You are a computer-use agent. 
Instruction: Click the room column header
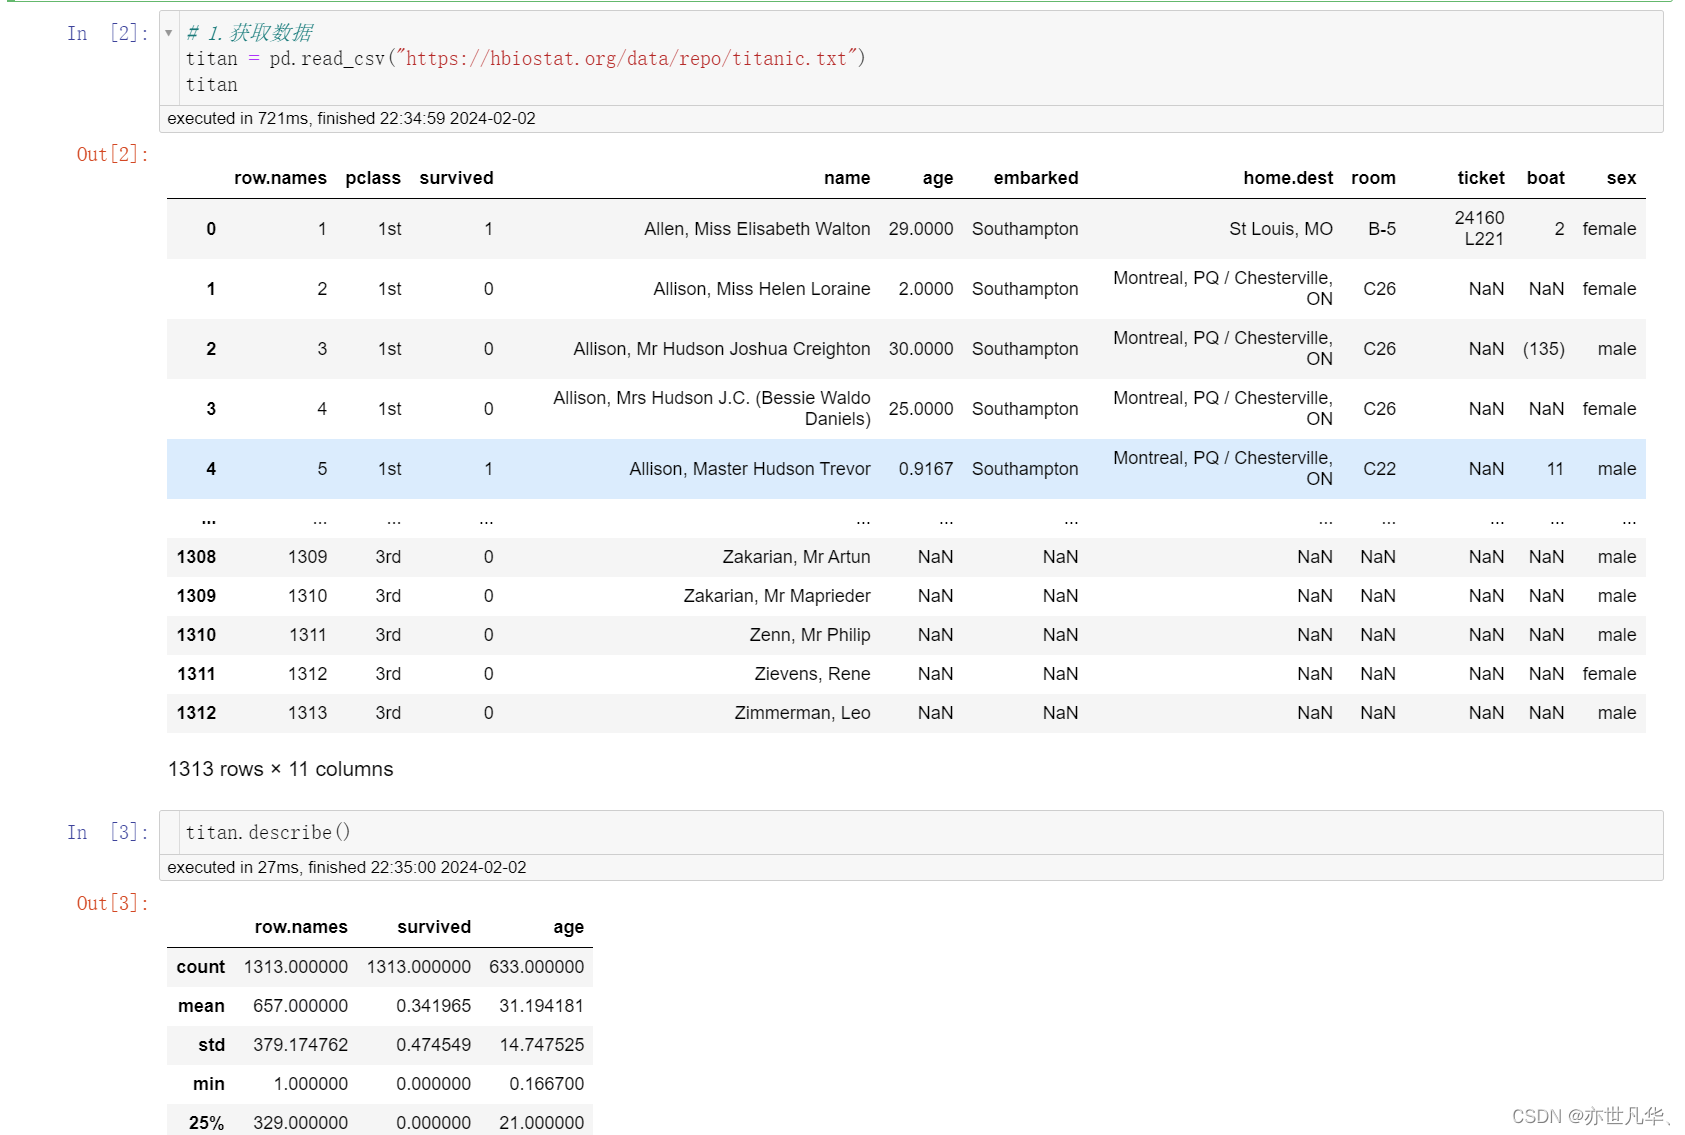(1373, 178)
